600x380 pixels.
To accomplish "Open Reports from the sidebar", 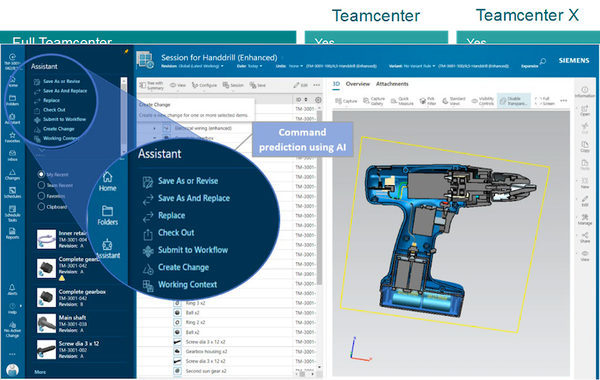I will (x=12, y=233).
